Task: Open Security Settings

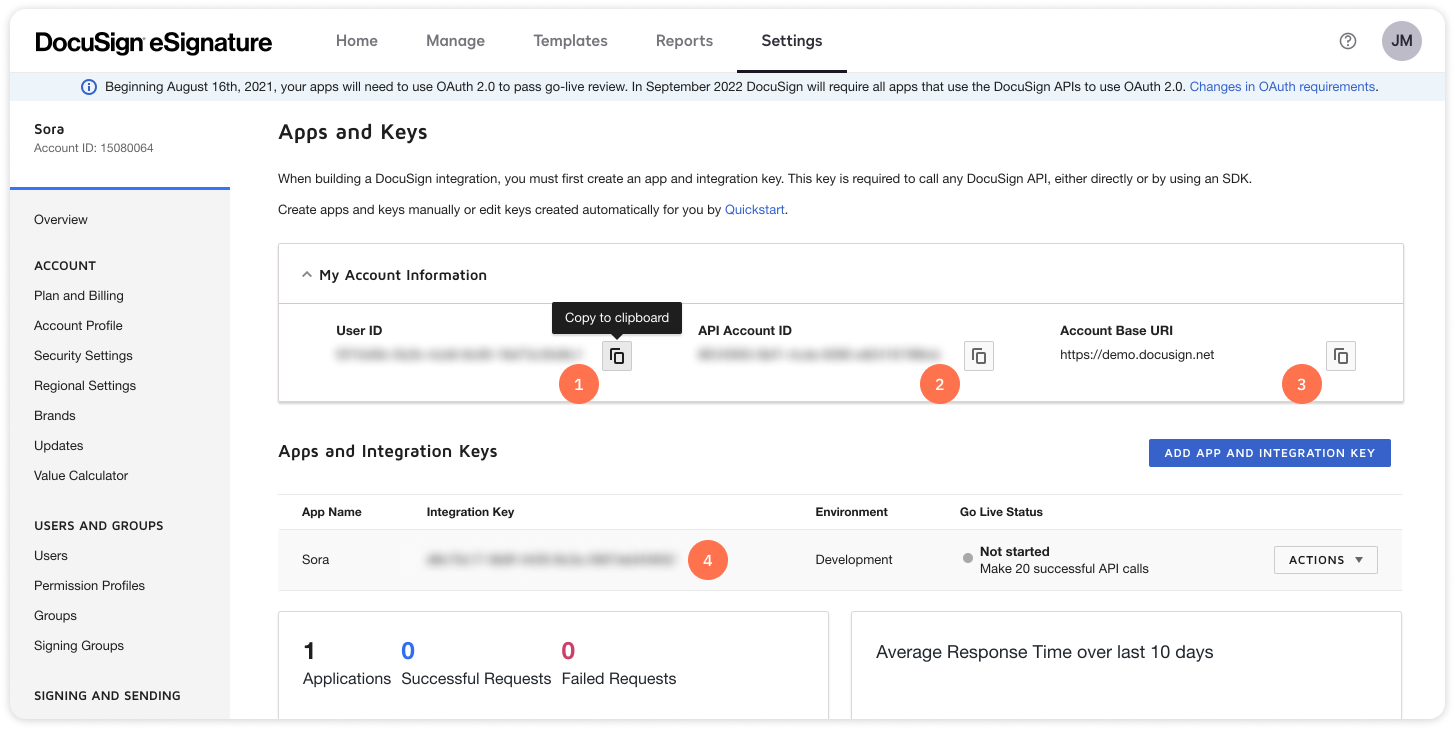Action: click(x=83, y=356)
